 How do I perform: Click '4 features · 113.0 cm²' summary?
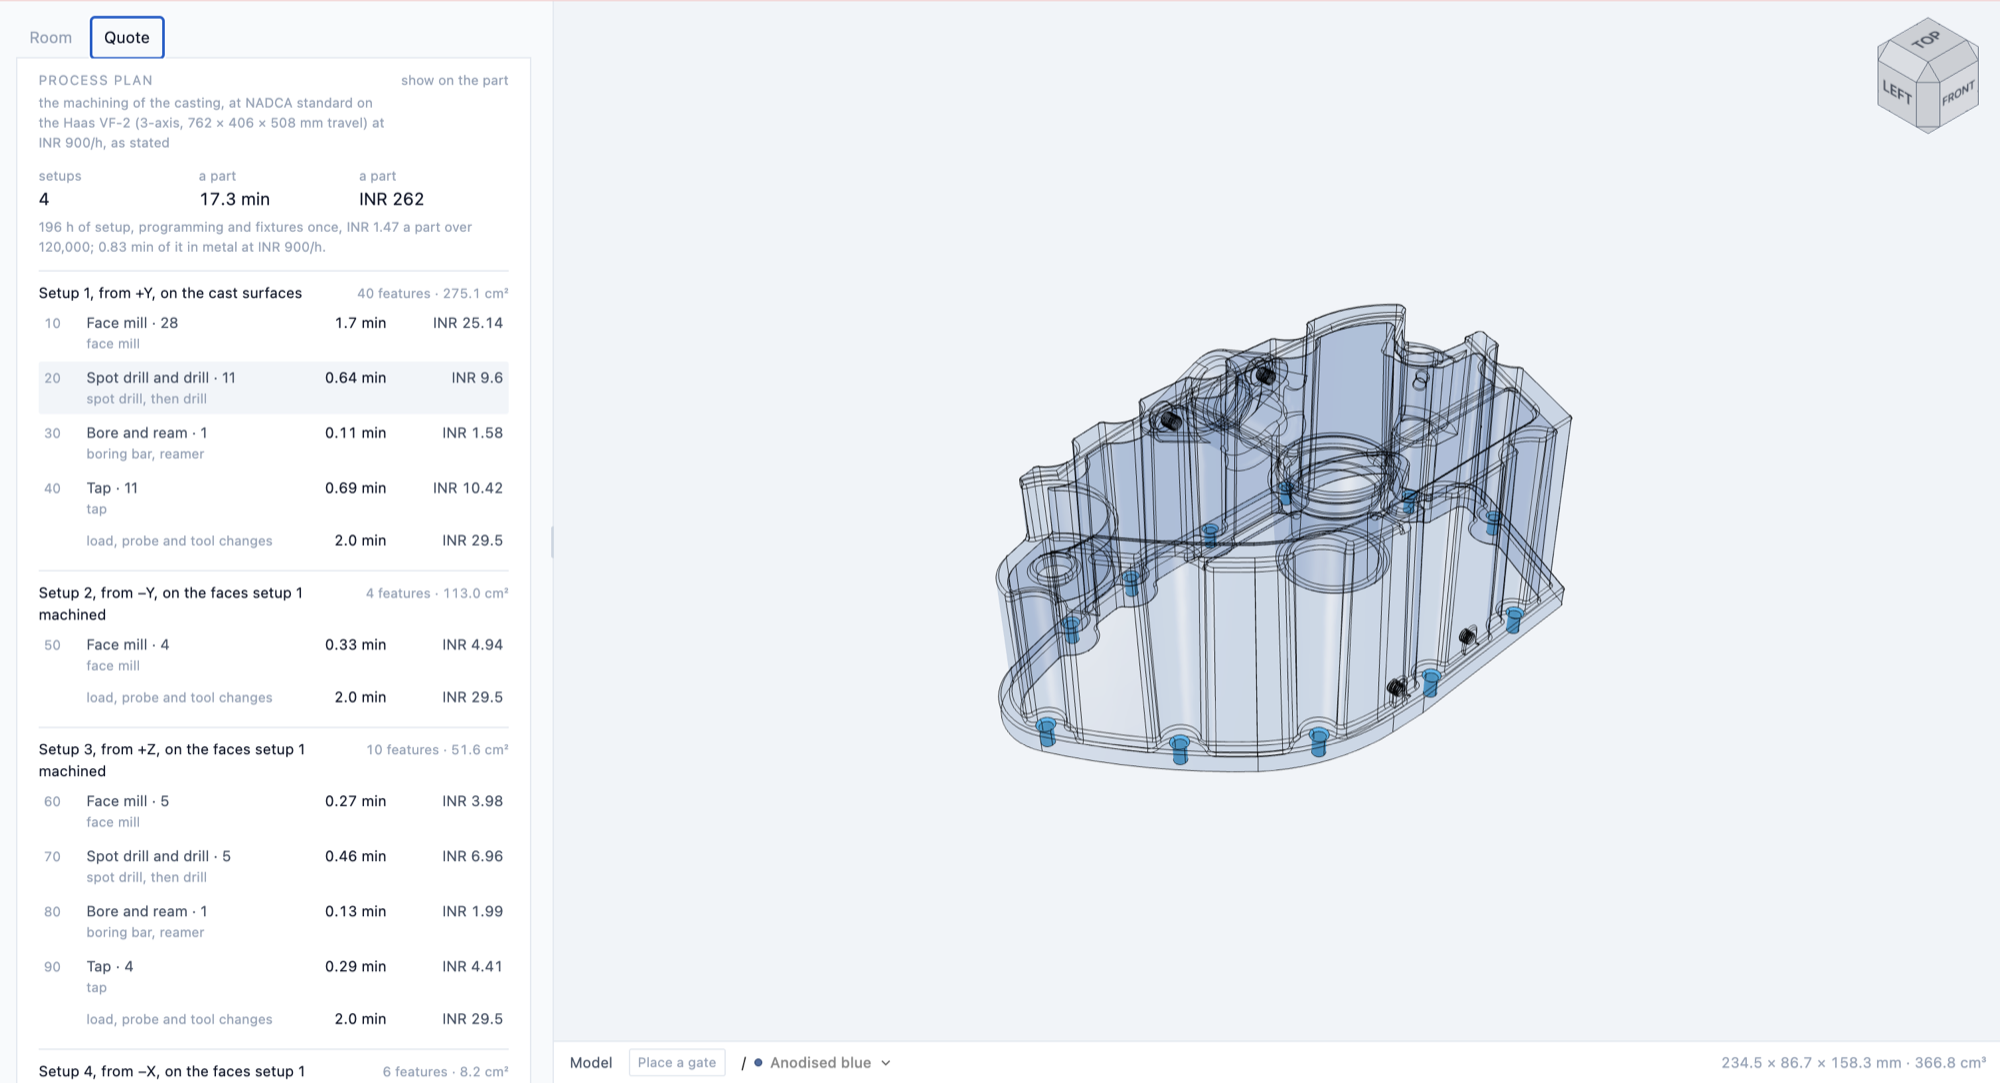(x=437, y=593)
